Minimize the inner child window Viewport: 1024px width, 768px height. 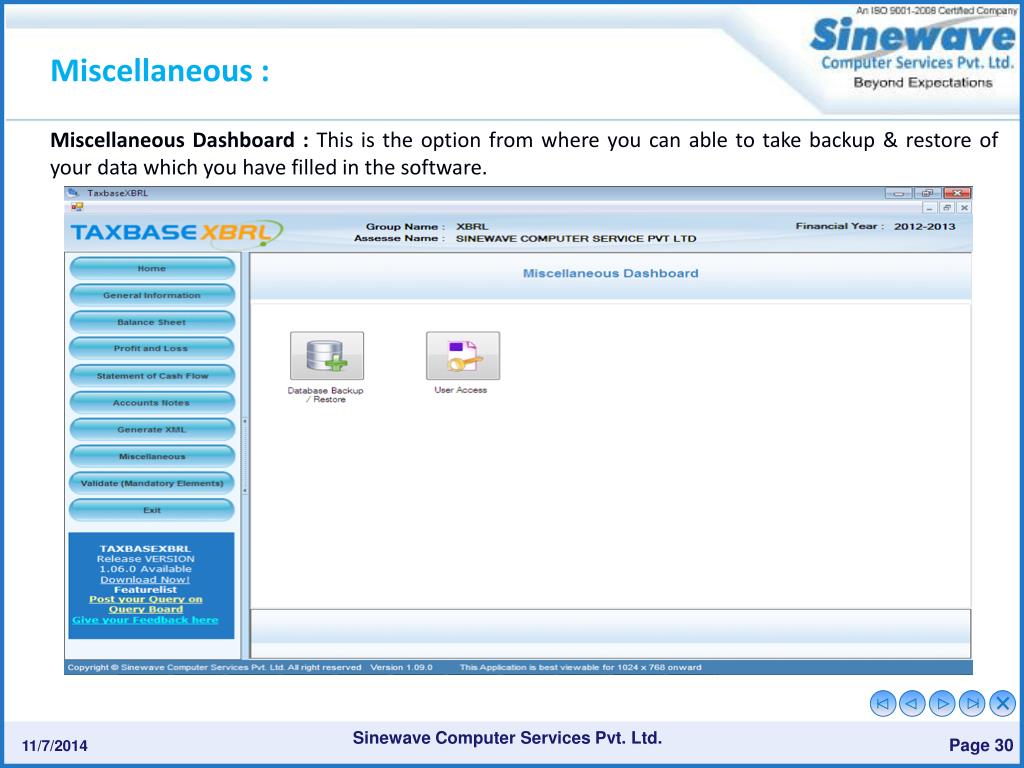(930, 208)
